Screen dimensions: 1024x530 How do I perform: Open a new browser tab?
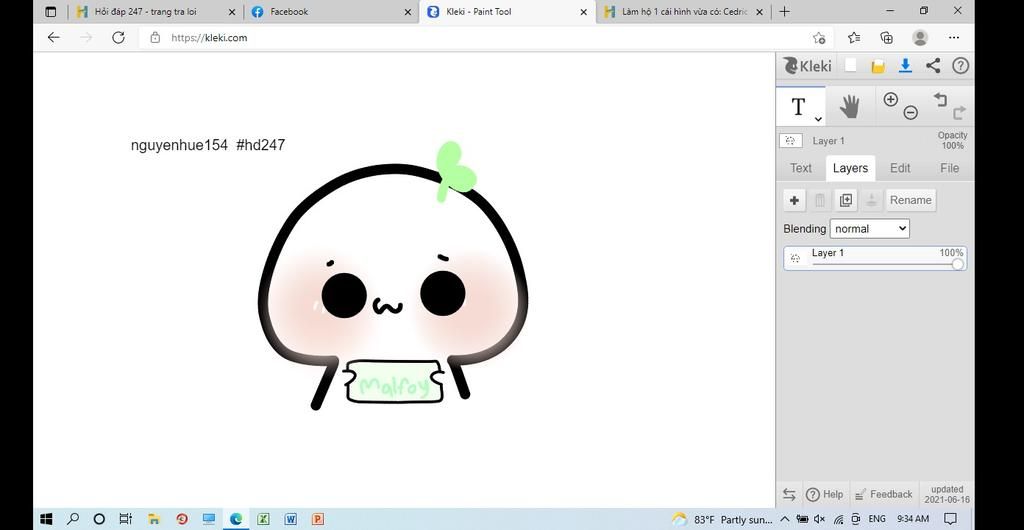[x=784, y=11]
